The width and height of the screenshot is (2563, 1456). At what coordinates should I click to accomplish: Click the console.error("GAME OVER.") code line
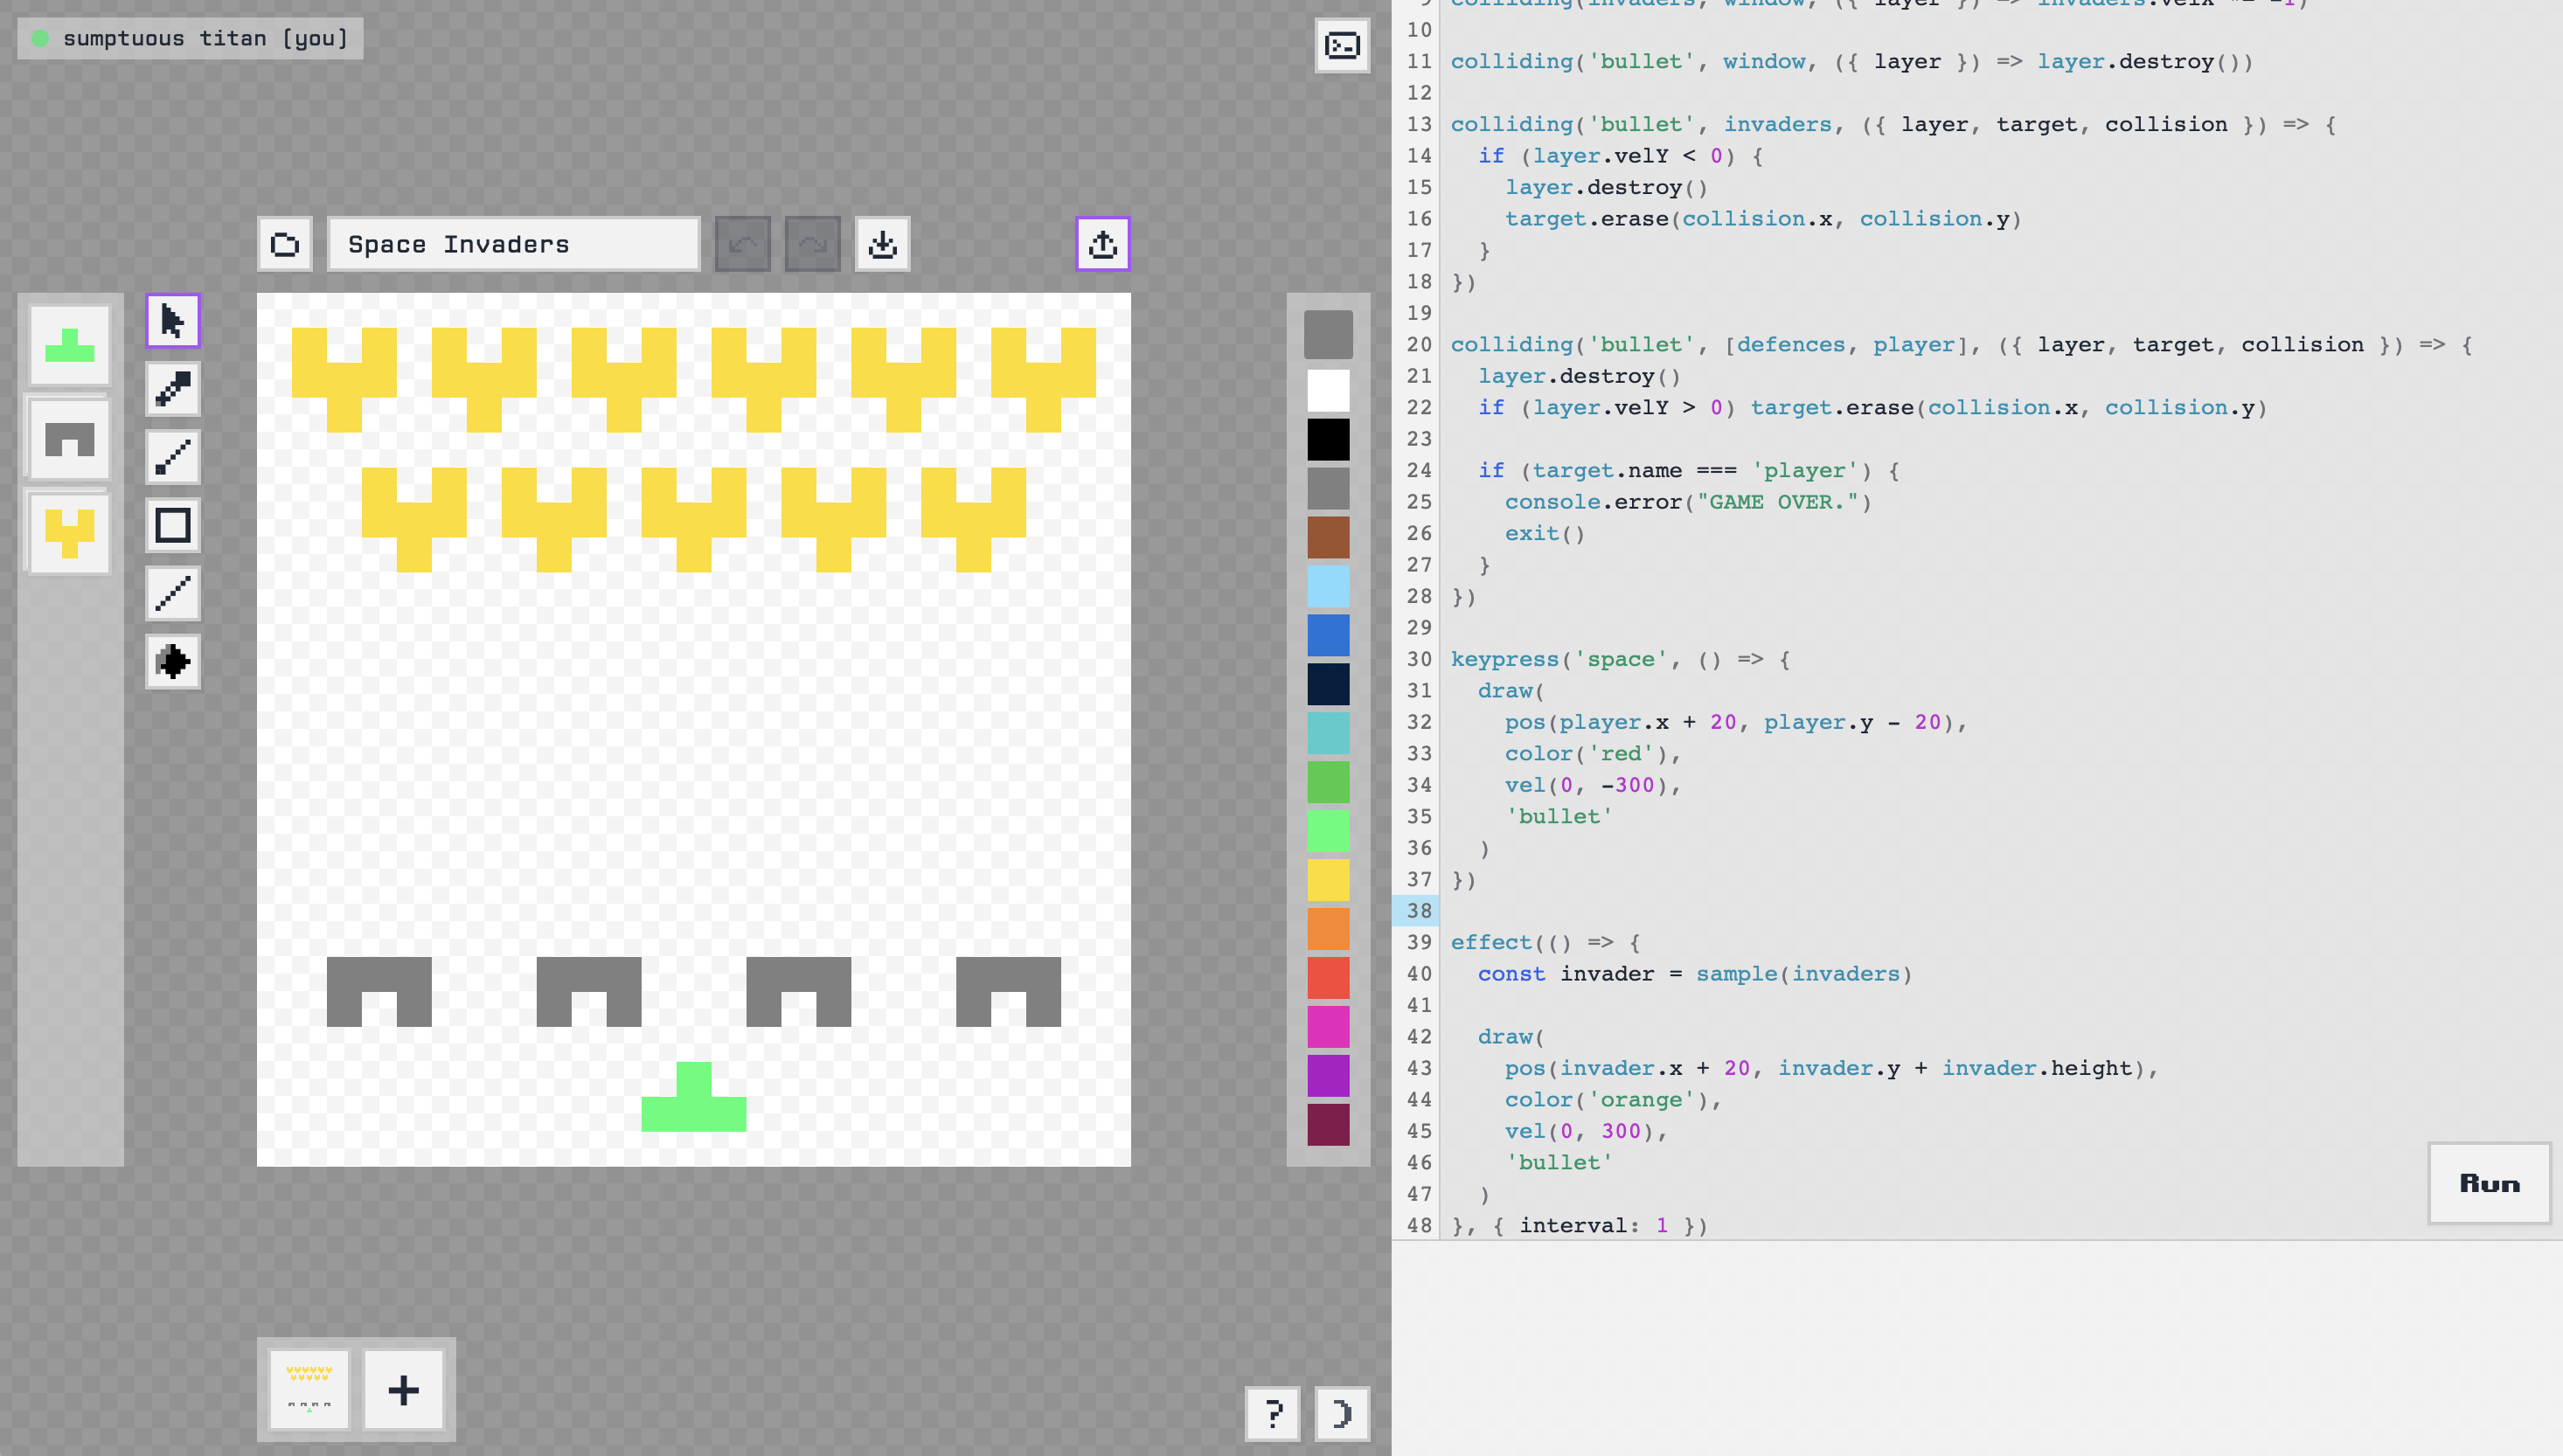tap(1688, 502)
